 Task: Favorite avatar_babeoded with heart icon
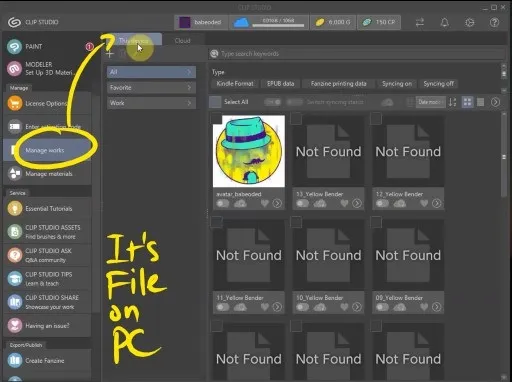pyautogui.click(x=265, y=203)
